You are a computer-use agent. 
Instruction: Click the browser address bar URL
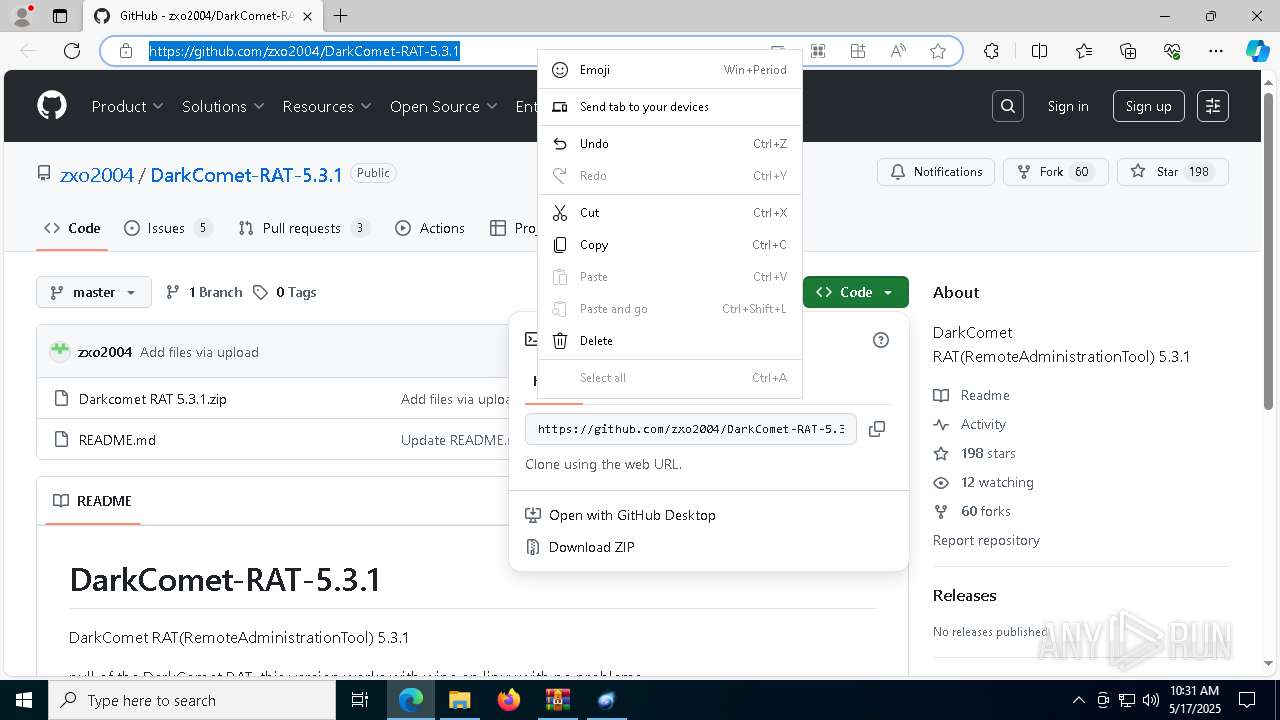[304, 51]
